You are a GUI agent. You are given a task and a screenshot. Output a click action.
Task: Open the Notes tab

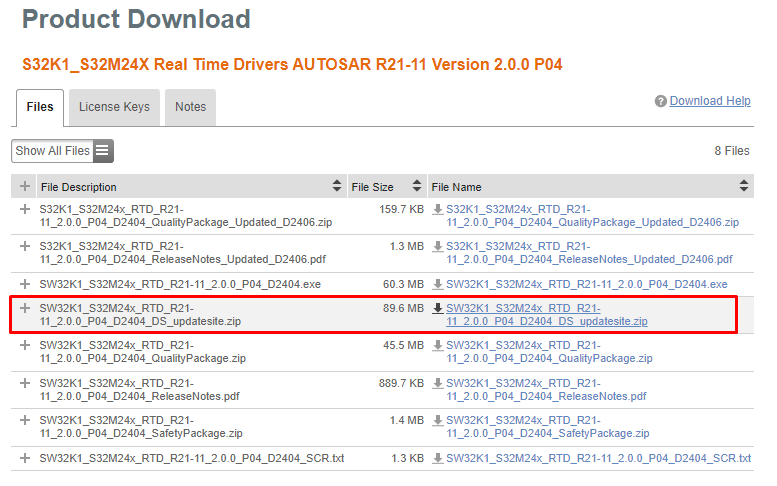tap(190, 107)
